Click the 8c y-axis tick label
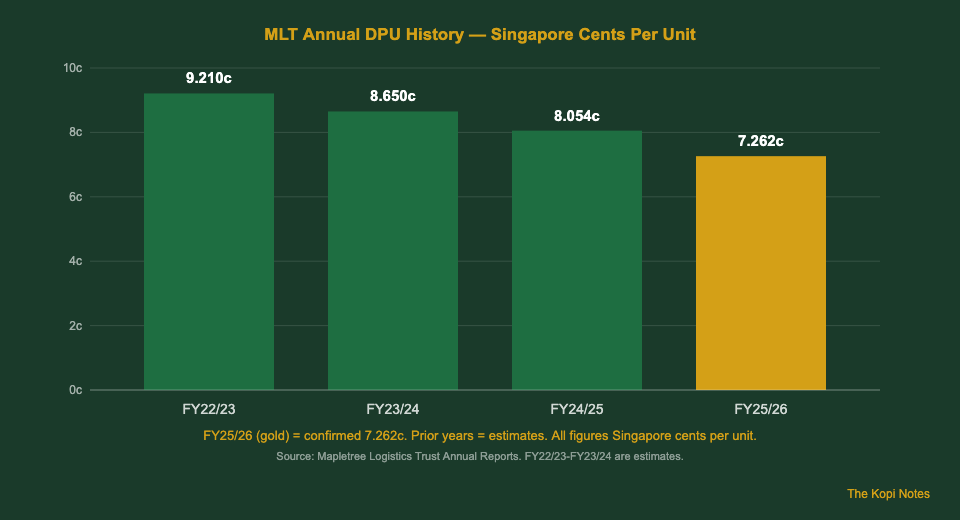Image resolution: width=960 pixels, height=520 pixels. pos(75,132)
